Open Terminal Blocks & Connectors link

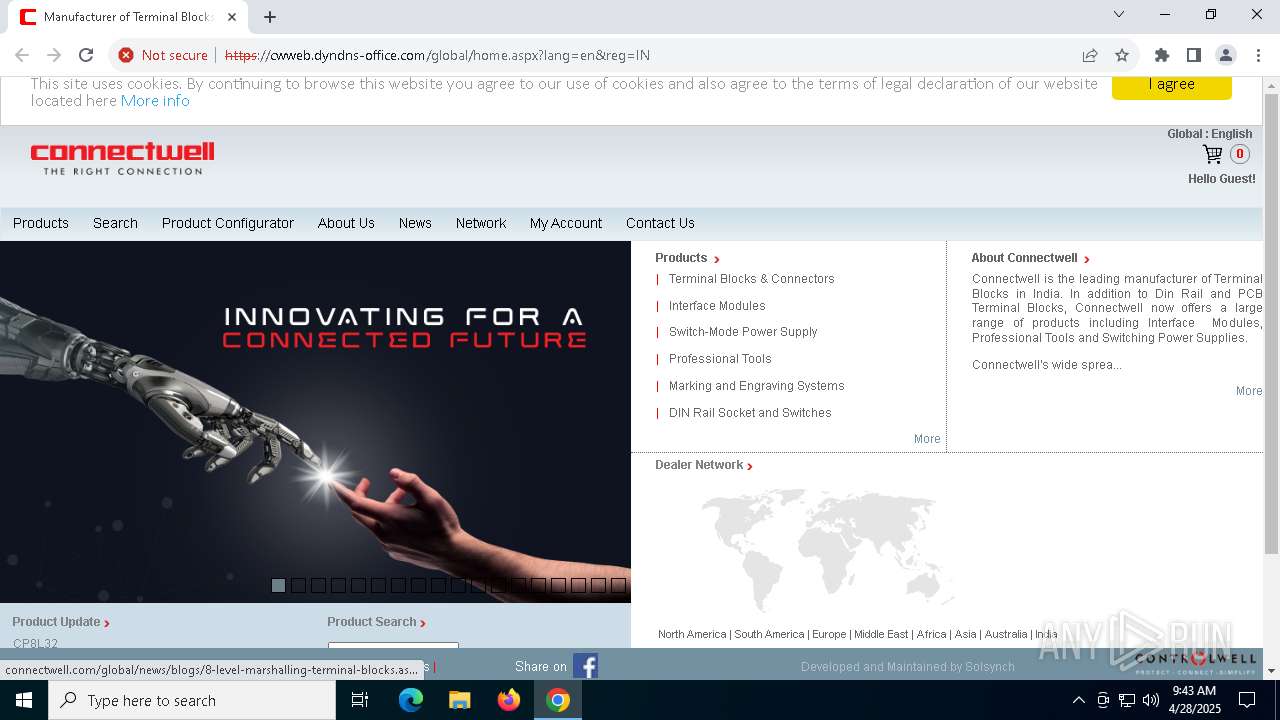pyautogui.click(x=752, y=279)
